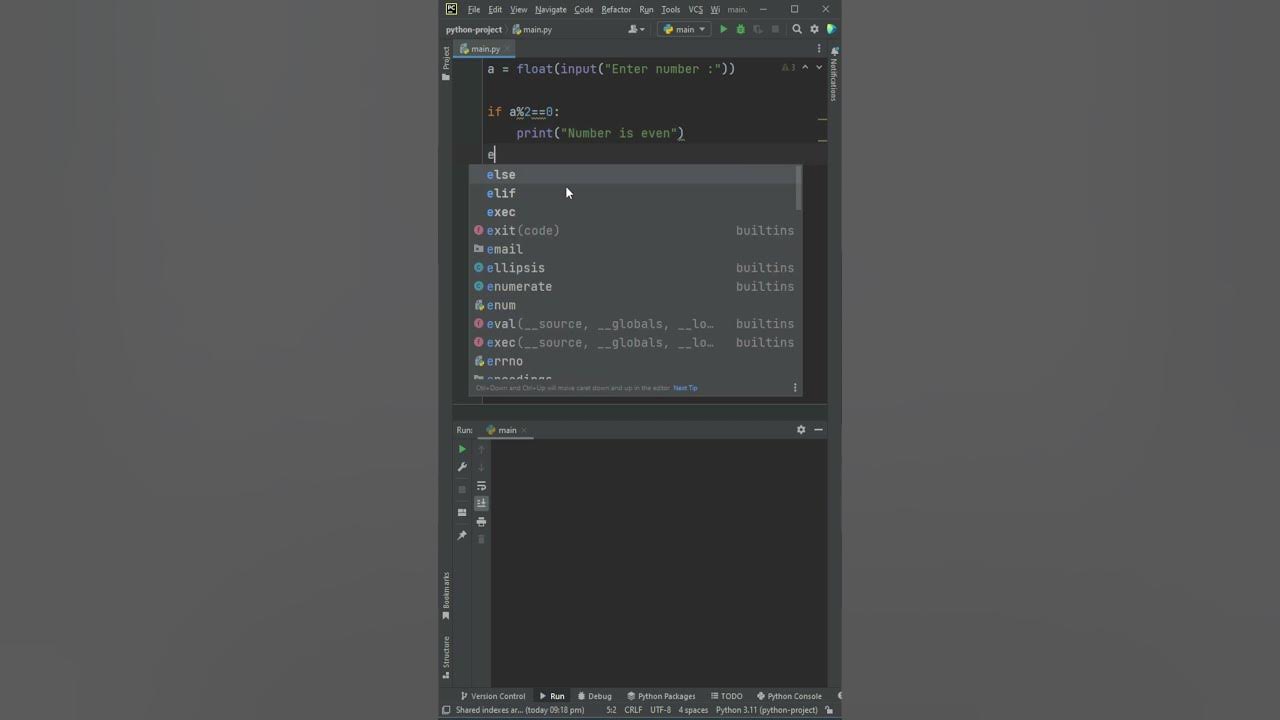Viewport: 1280px width, 720px height.
Task: Choose 'email' completion suggestion
Action: [633, 249]
